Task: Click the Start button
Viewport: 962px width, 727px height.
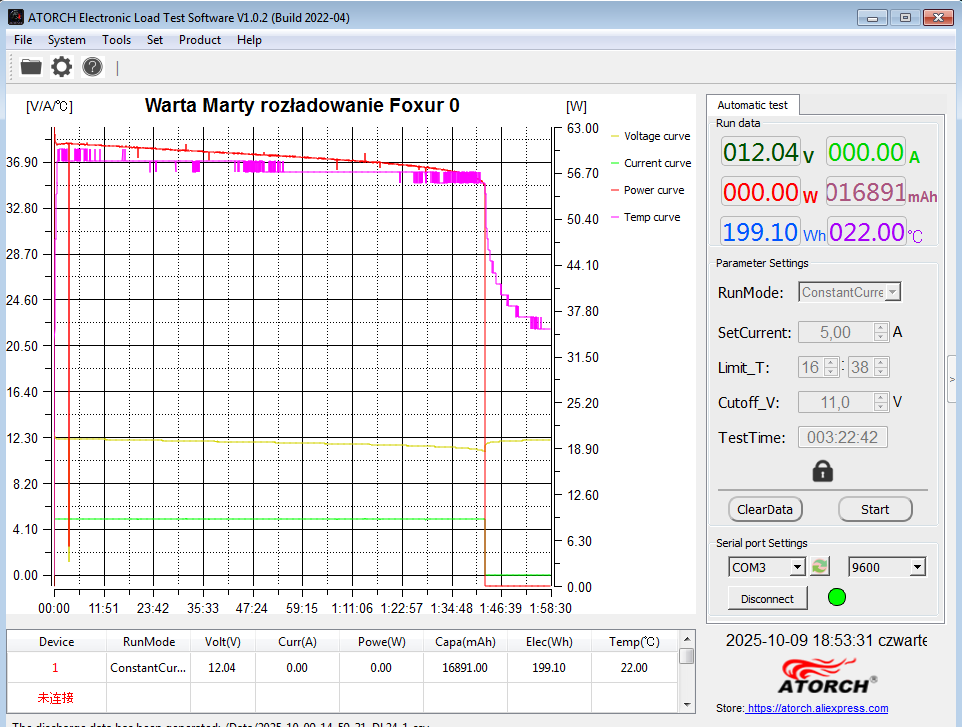Action: pos(875,509)
